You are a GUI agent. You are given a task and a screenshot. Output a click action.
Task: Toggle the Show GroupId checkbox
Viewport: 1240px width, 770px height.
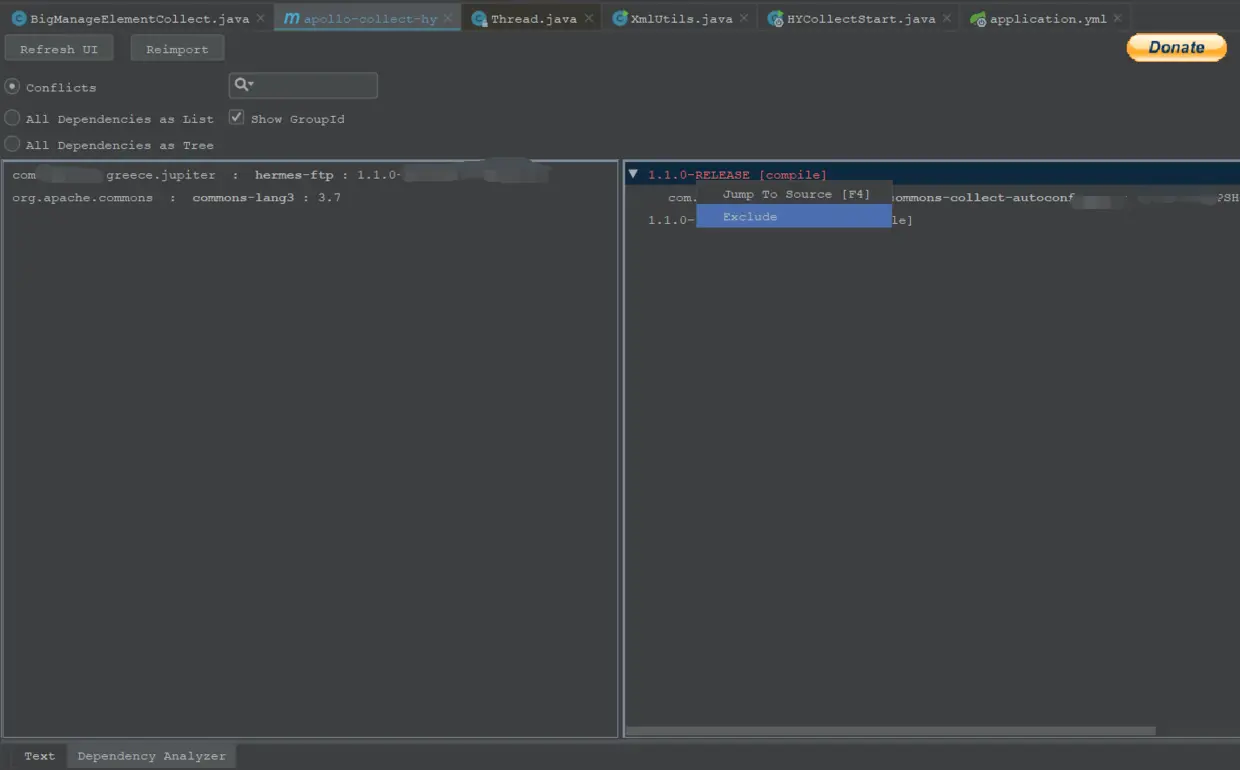point(236,117)
